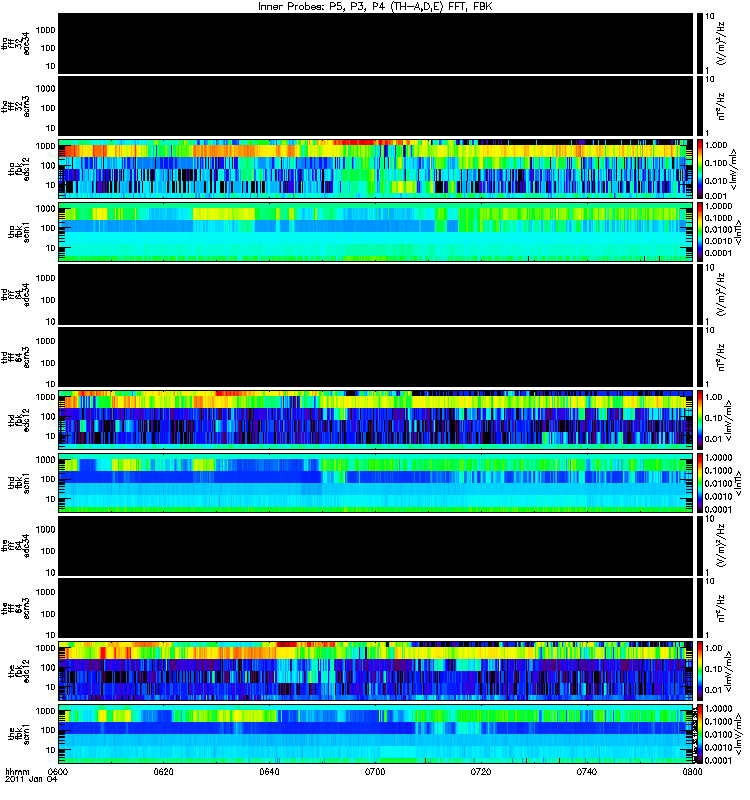This screenshot has width=750, height=800.
Task: Select the thd fbk scm1 panel label
Action: 19,483
